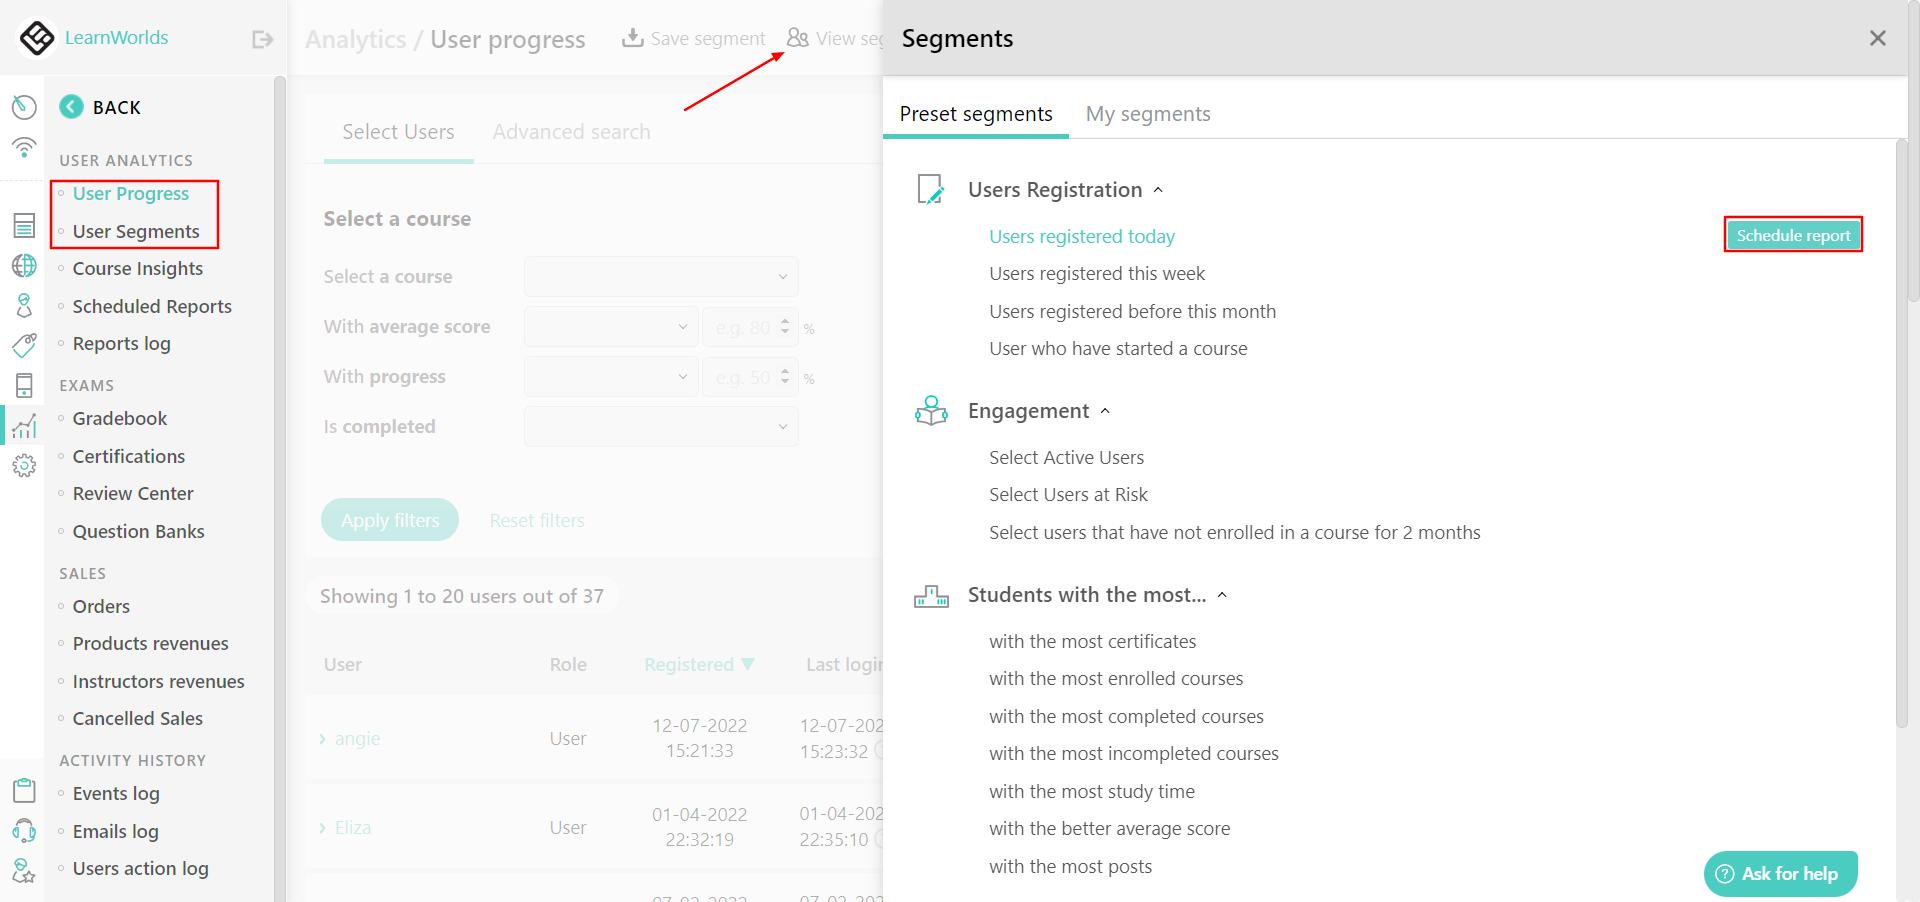Open the globe icon in left rail

point(24,266)
